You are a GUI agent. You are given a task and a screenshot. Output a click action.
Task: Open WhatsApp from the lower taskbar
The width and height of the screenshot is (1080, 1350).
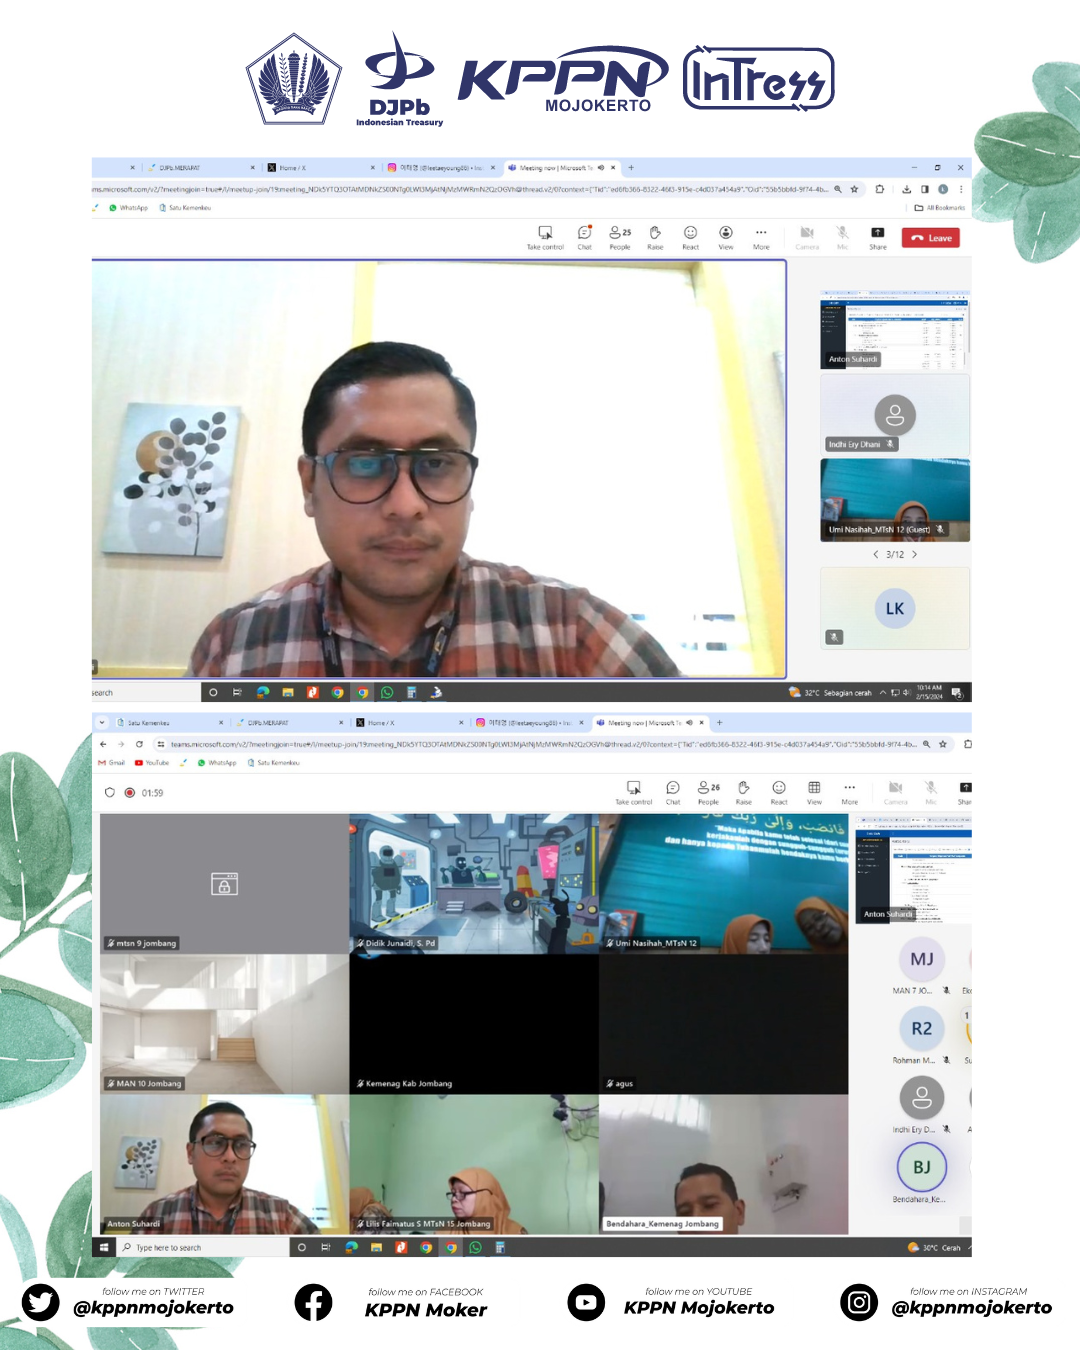point(475,1247)
